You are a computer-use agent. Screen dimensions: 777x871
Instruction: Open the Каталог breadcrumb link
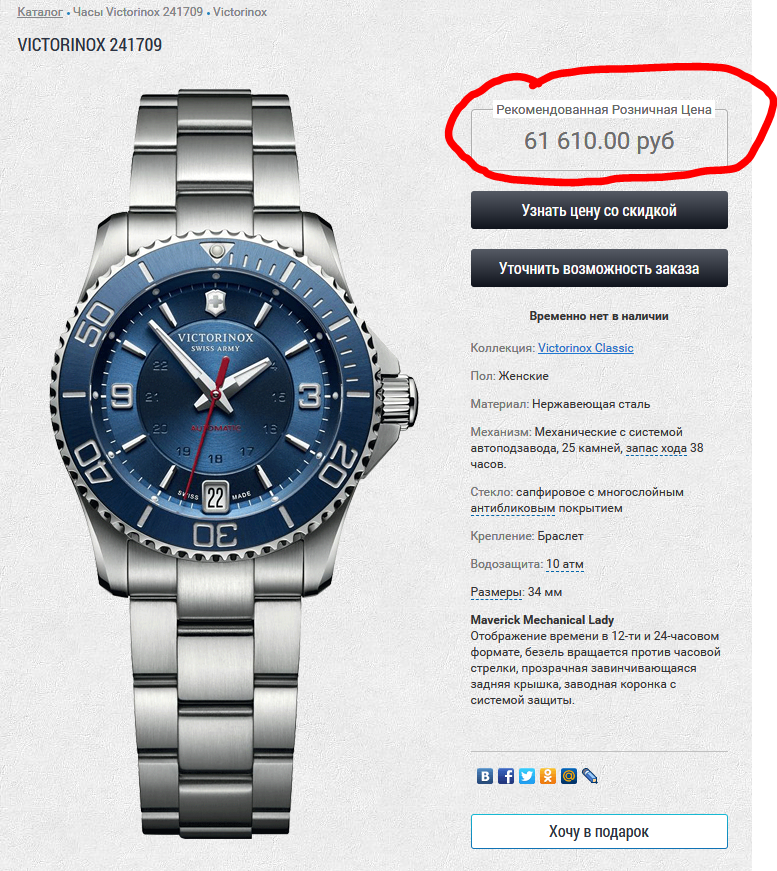coord(40,12)
